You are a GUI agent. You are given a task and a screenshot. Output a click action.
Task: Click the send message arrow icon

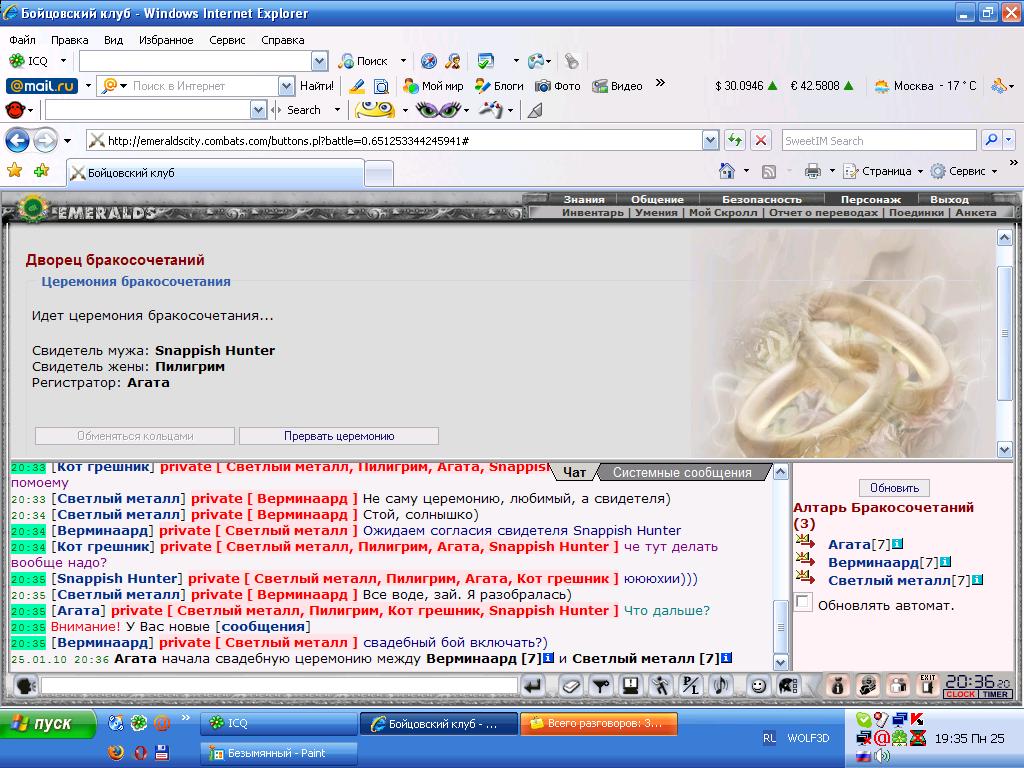point(533,685)
